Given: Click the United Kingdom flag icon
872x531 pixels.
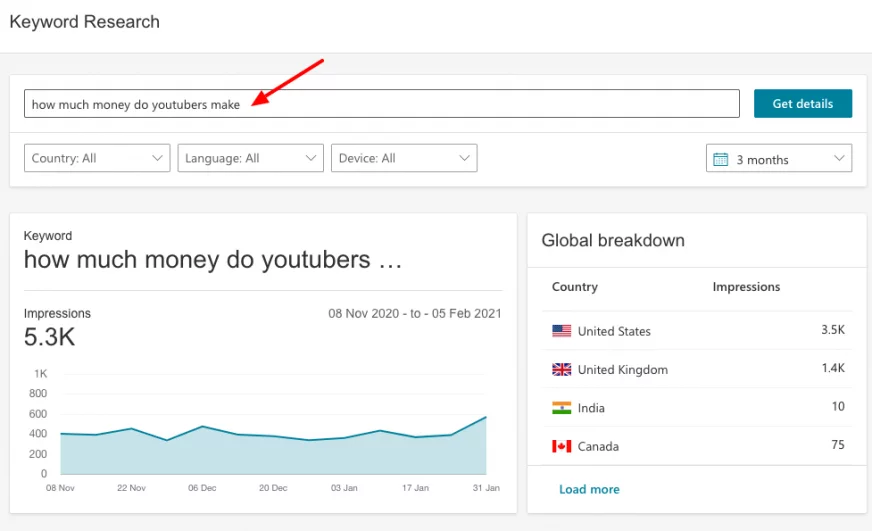Looking at the screenshot, I should 561,369.
